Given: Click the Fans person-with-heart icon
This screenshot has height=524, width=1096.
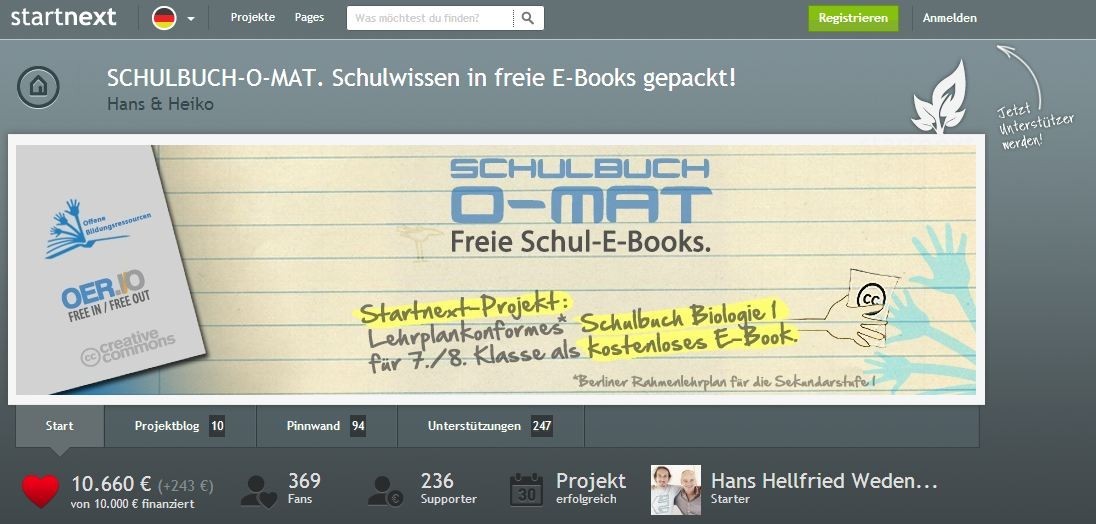Looking at the screenshot, I should pyautogui.click(x=259, y=490).
